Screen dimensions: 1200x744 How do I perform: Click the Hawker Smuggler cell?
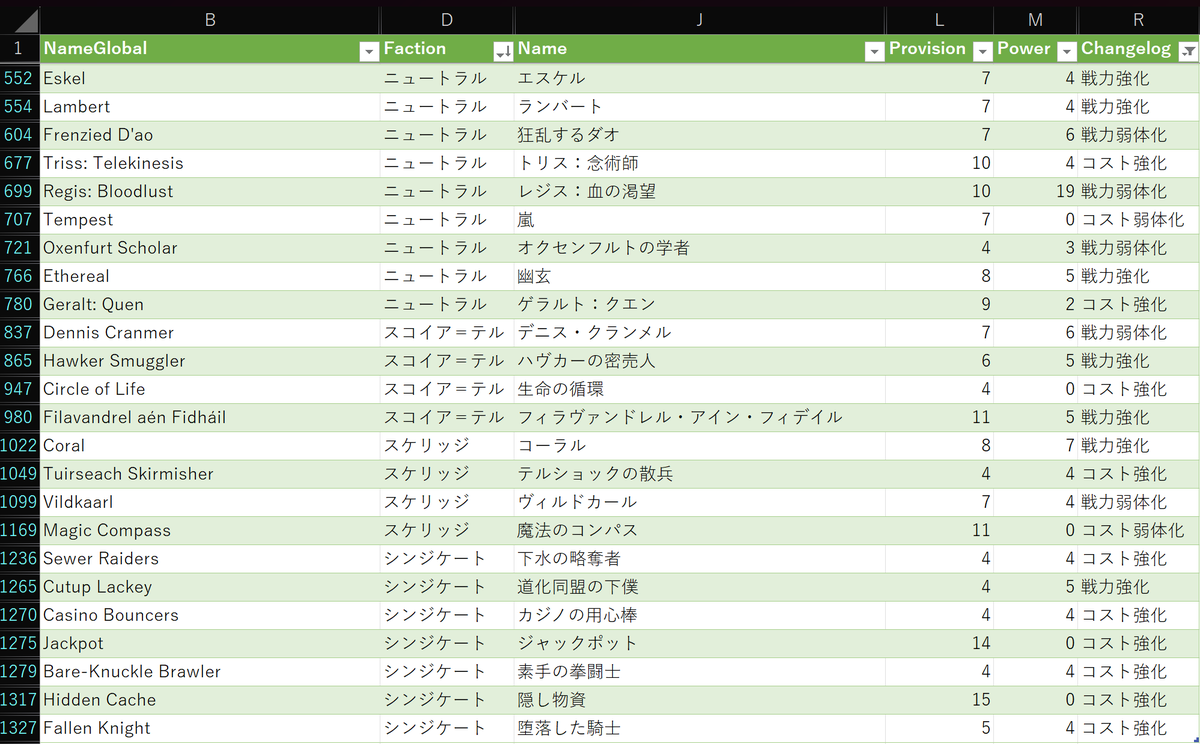coord(210,360)
